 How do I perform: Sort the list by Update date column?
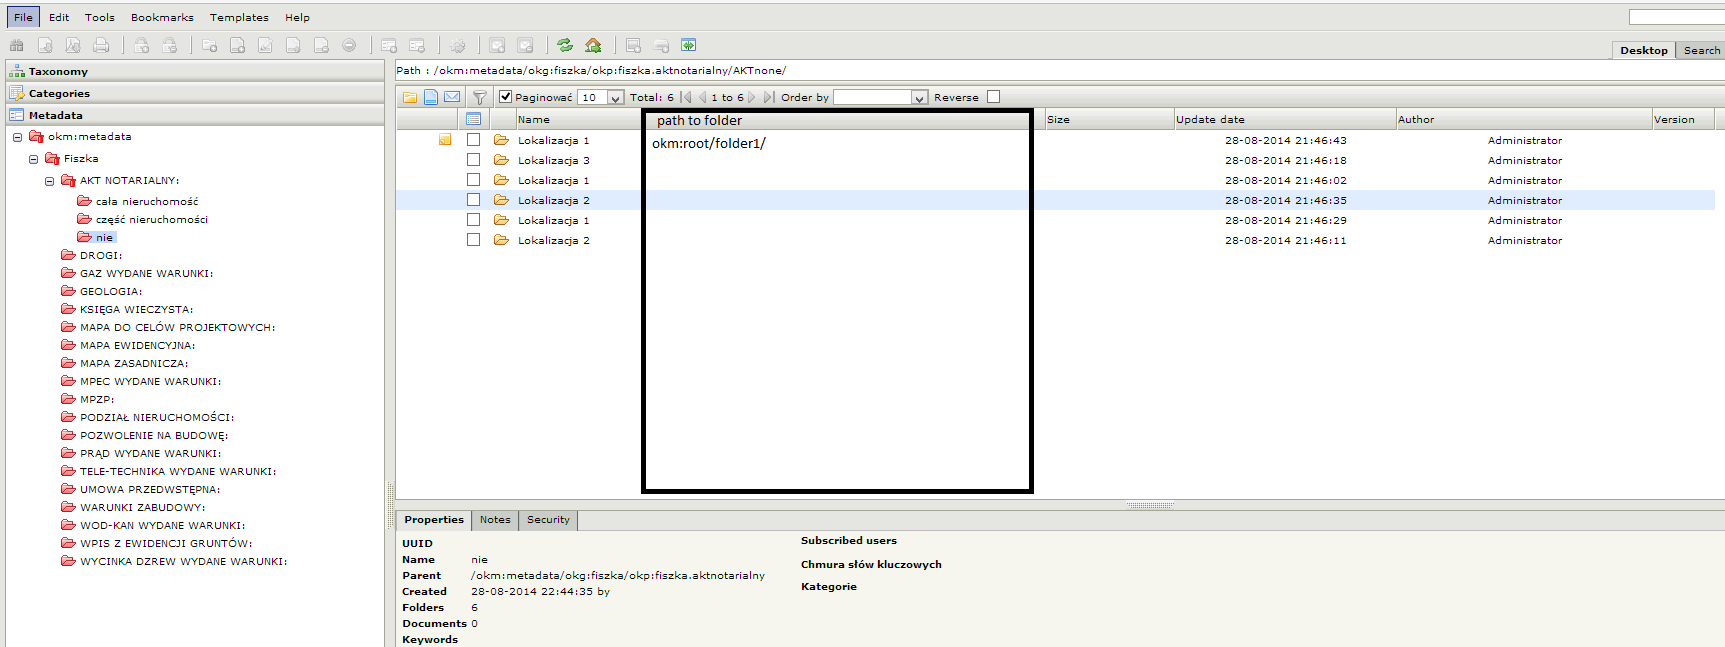pos(1285,119)
